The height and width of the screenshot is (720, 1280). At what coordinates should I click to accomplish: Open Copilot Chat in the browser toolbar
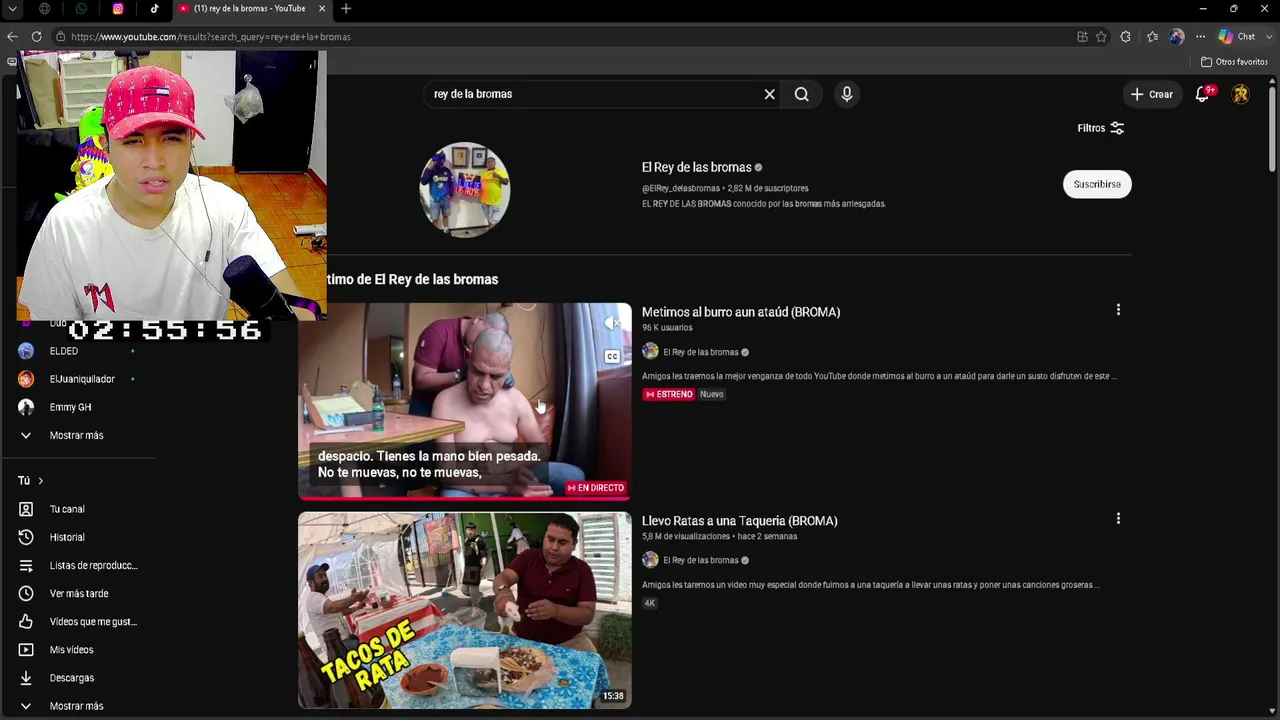pyautogui.click(x=1237, y=37)
